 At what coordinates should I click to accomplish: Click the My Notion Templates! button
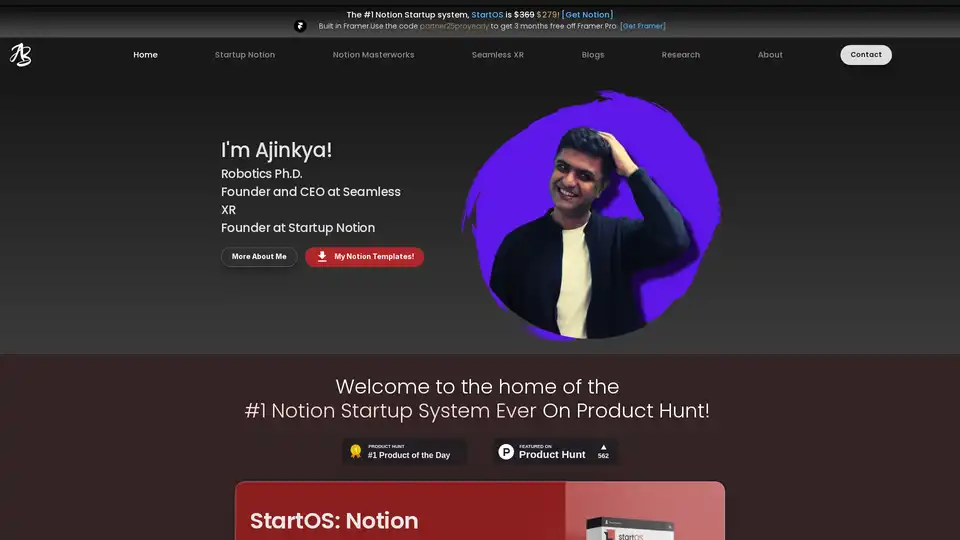tap(364, 257)
